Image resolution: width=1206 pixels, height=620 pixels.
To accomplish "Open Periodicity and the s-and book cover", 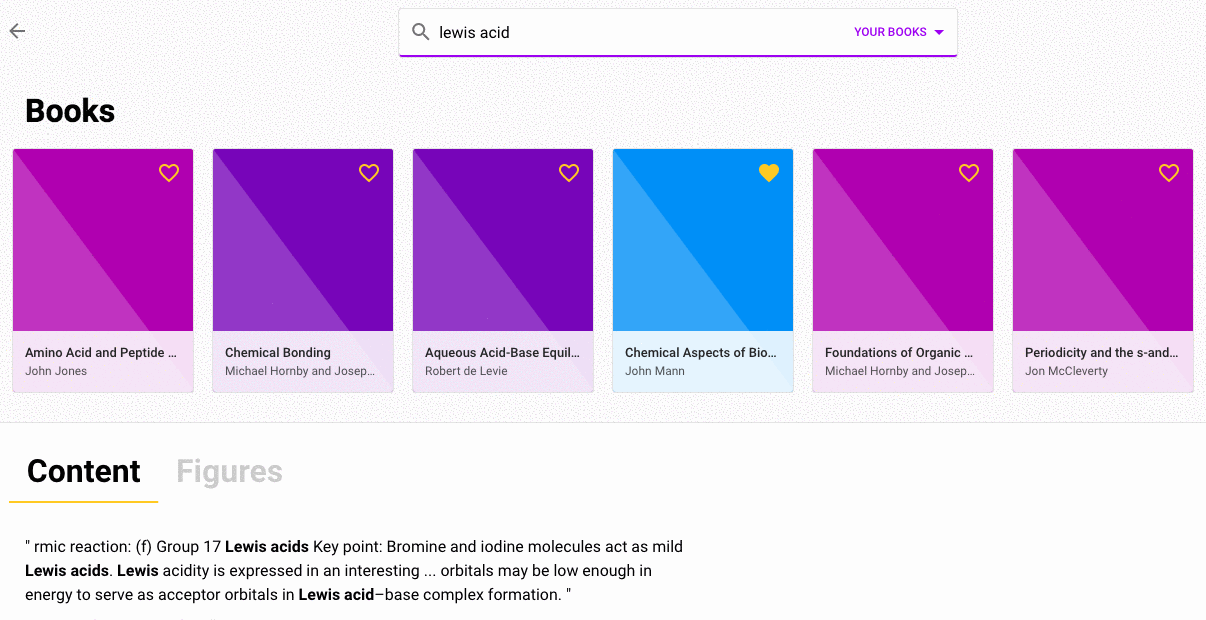I will tap(1103, 240).
